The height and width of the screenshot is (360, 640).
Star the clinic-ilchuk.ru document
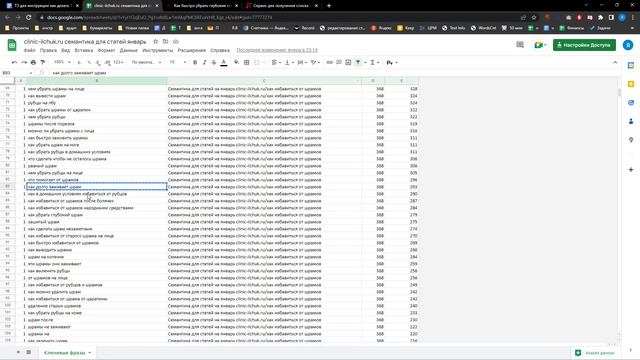(156, 42)
